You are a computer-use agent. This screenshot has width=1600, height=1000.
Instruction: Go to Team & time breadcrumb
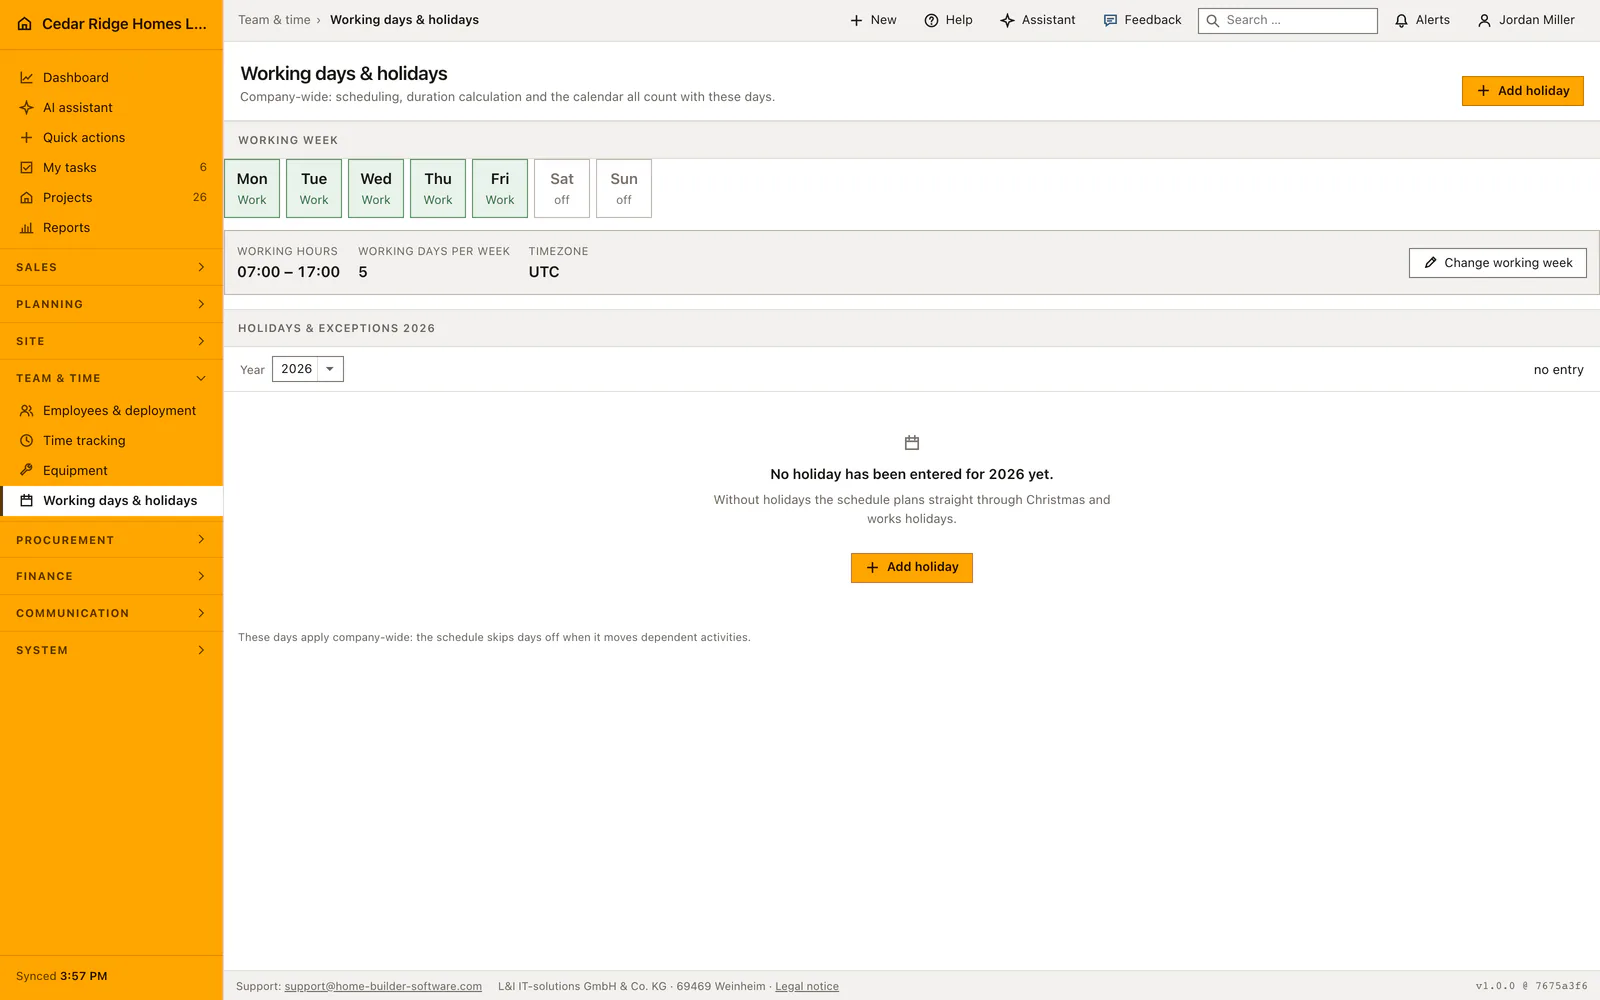point(274,20)
